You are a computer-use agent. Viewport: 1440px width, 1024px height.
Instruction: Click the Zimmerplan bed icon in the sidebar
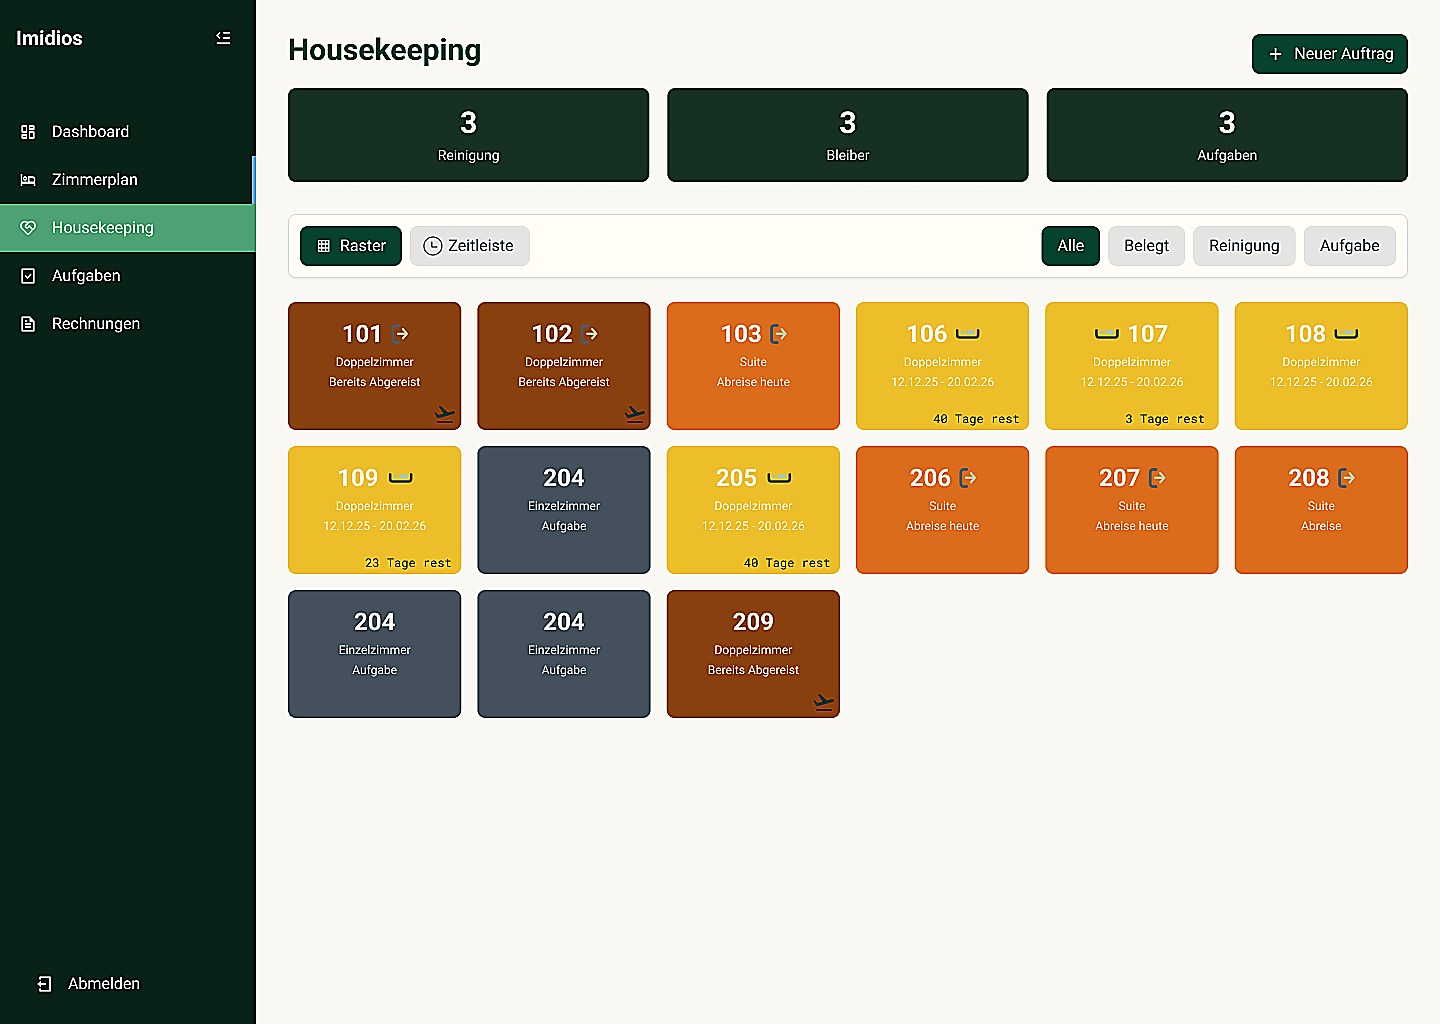tap(28, 180)
